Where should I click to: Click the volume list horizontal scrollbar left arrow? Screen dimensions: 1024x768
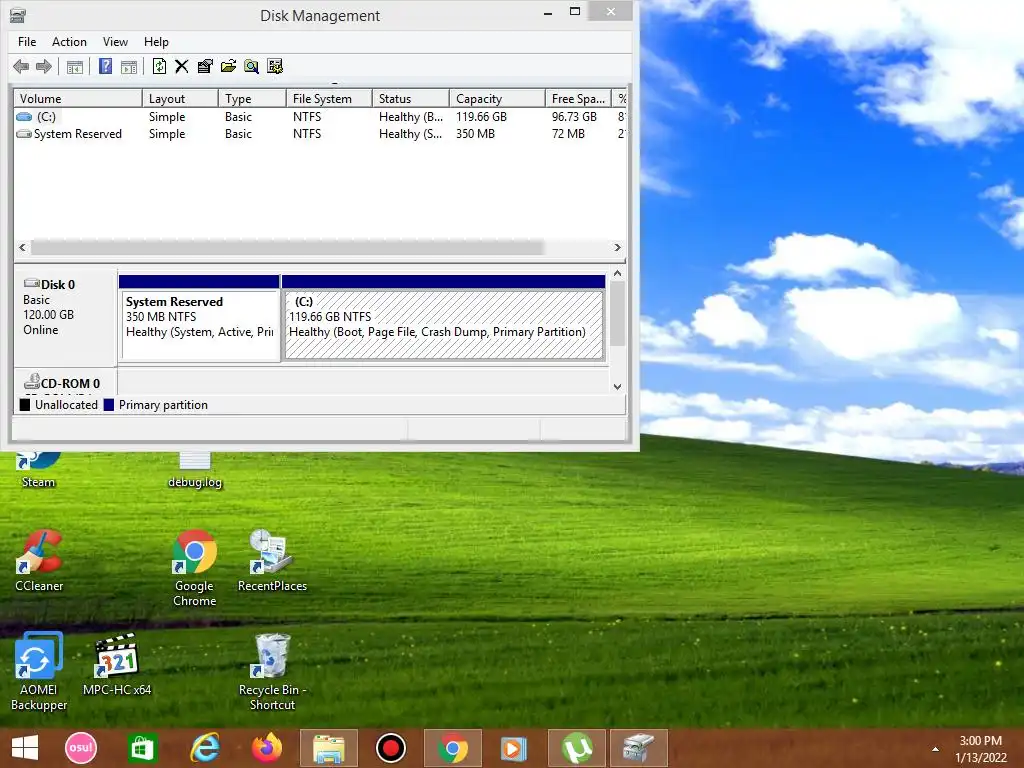pos(23,248)
